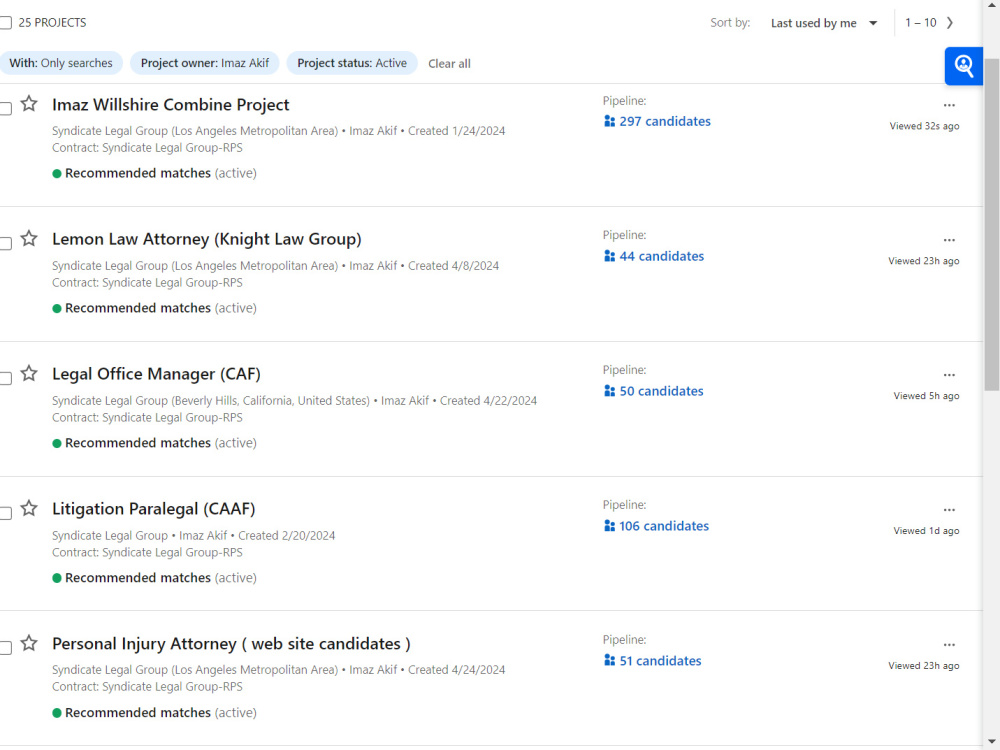Star the Lemon Law Attorney project
This screenshot has height=750, width=1000.
(x=29, y=239)
